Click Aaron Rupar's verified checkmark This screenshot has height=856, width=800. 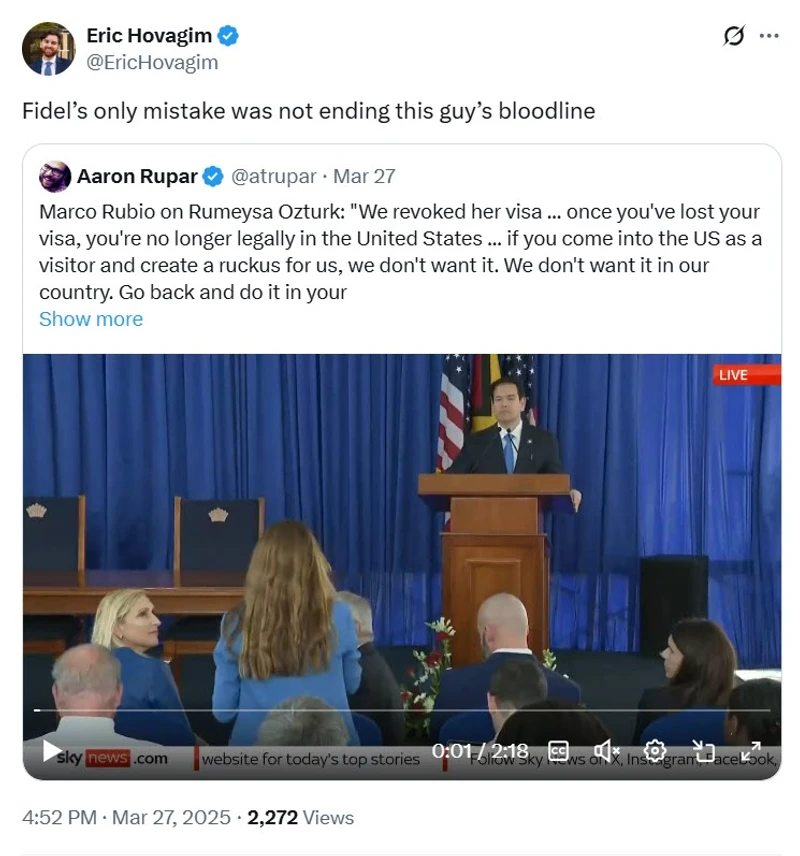tap(213, 177)
